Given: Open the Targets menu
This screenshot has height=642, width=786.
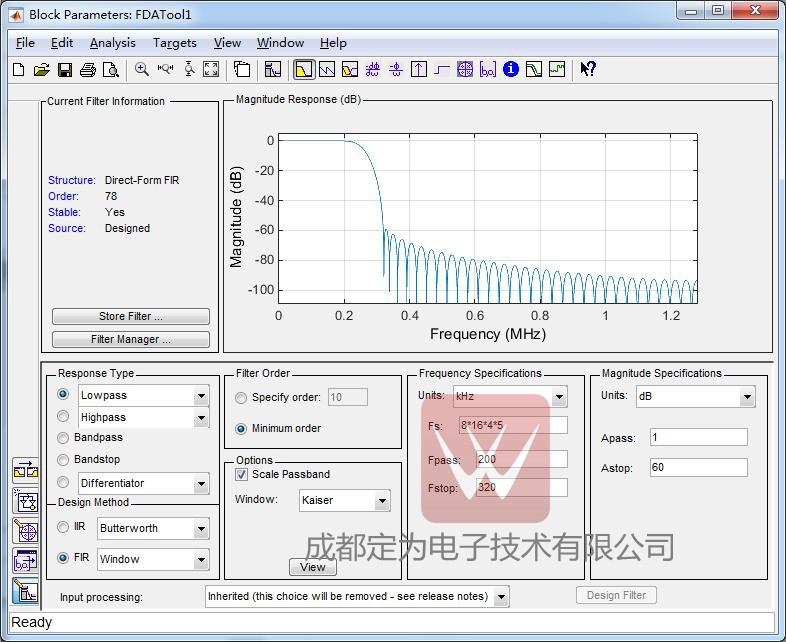Looking at the screenshot, I should (x=174, y=43).
